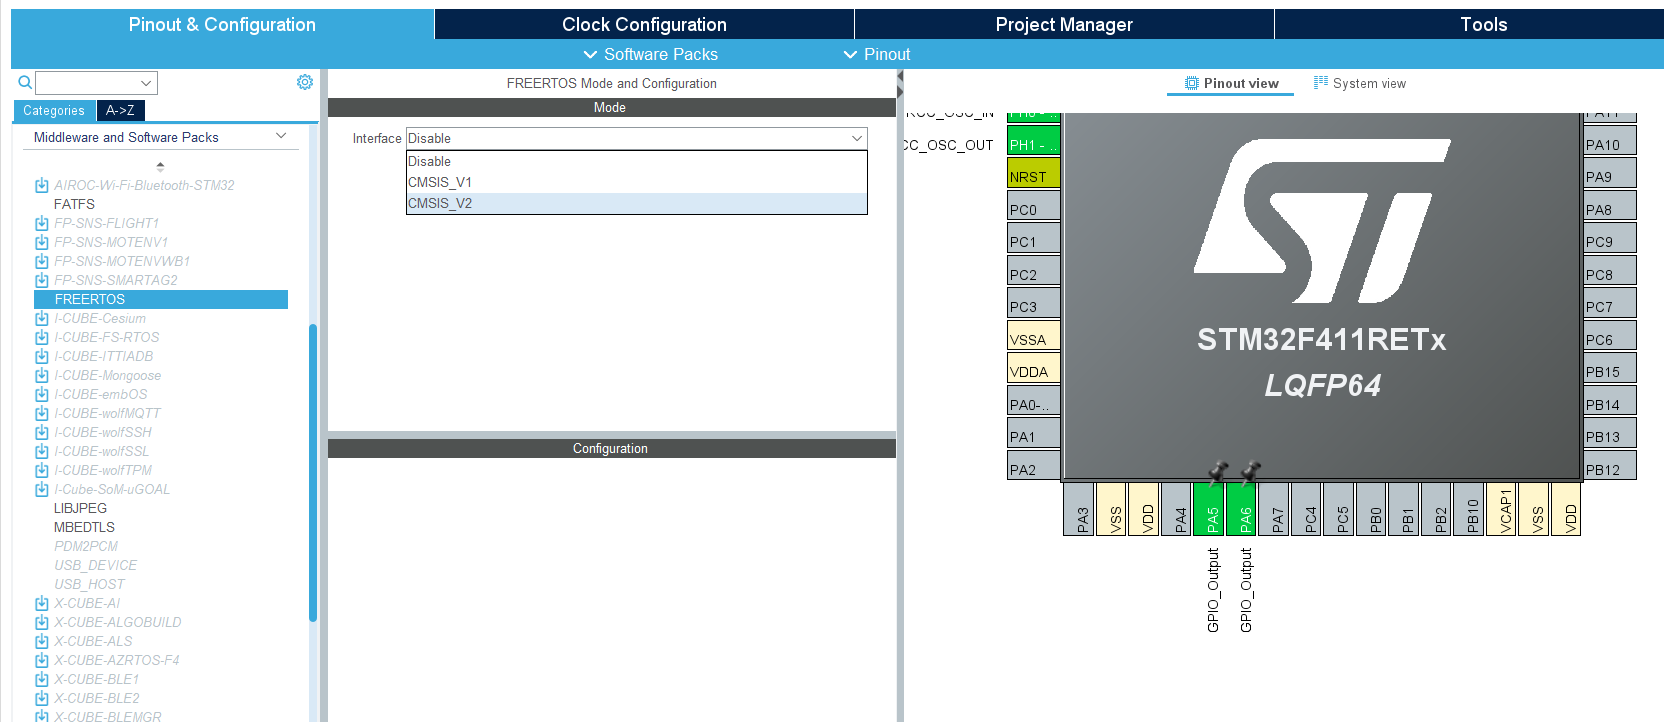
Task: Click the category list sort arrows
Action: click(x=160, y=166)
